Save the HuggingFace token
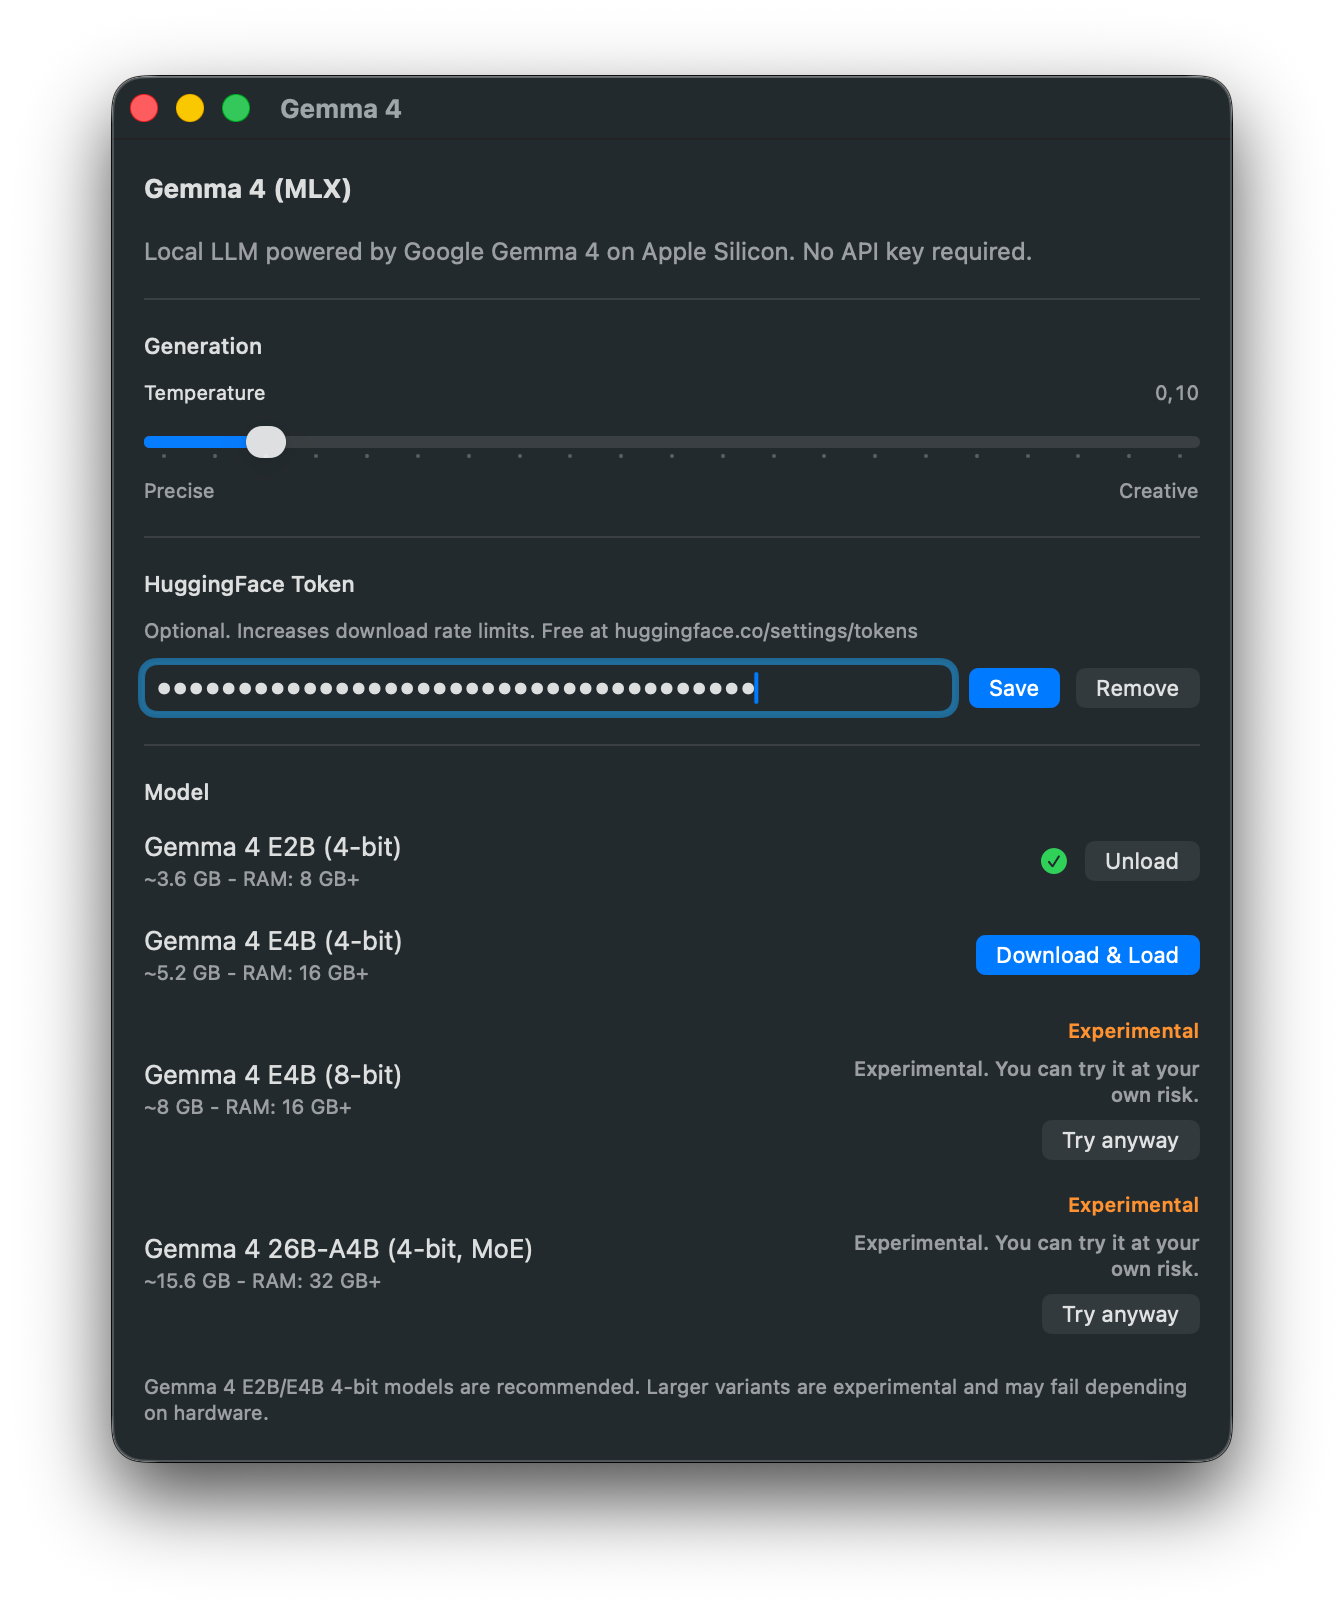Viewport: 1344px width, 1610px height. tap(1013, 688)
